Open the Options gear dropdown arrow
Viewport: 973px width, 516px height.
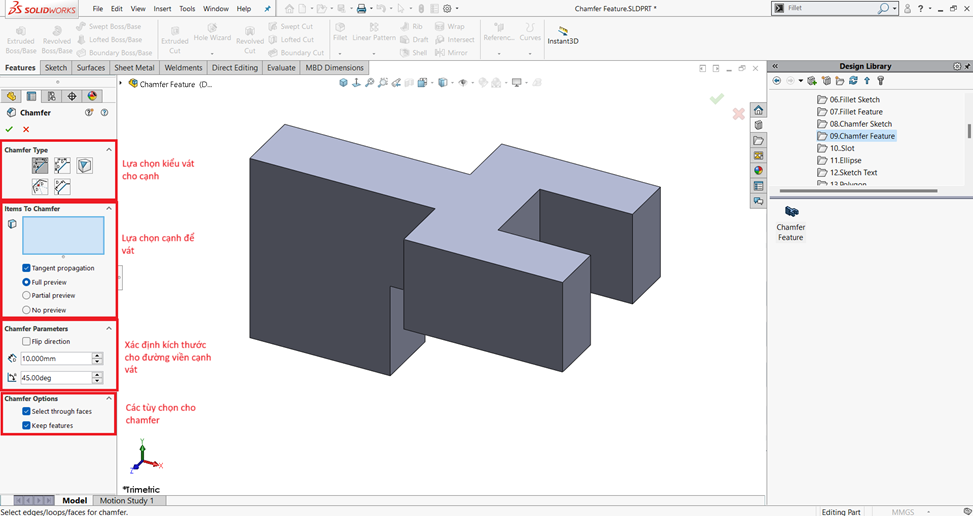[457, 9]
